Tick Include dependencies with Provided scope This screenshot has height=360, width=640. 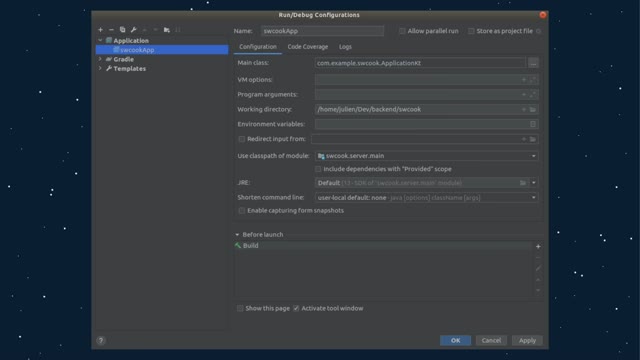click(x=318, y=169)
